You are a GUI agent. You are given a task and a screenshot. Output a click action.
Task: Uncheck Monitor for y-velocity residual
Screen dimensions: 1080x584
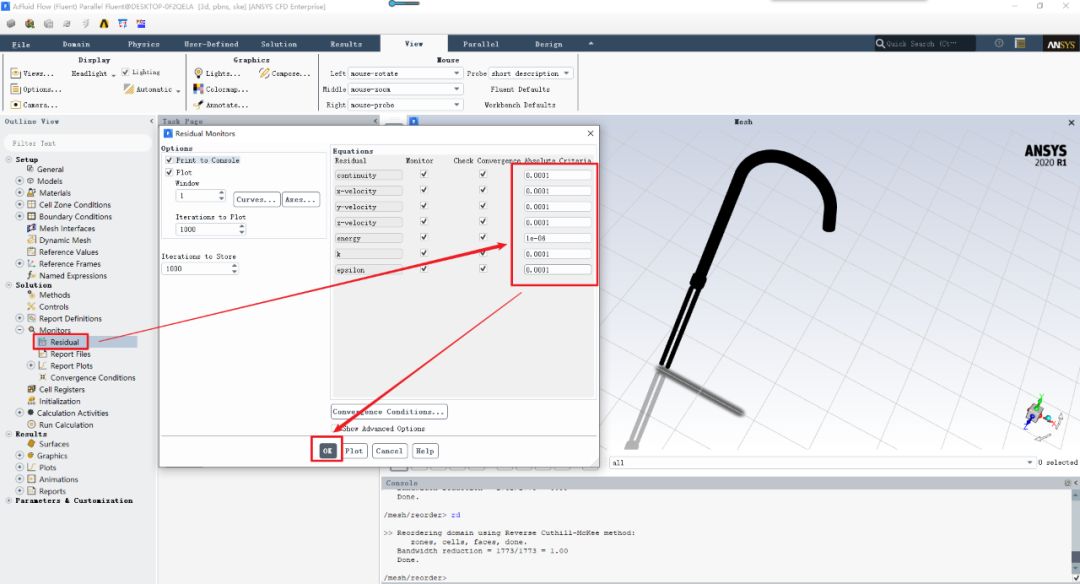[x=424, y=206]
